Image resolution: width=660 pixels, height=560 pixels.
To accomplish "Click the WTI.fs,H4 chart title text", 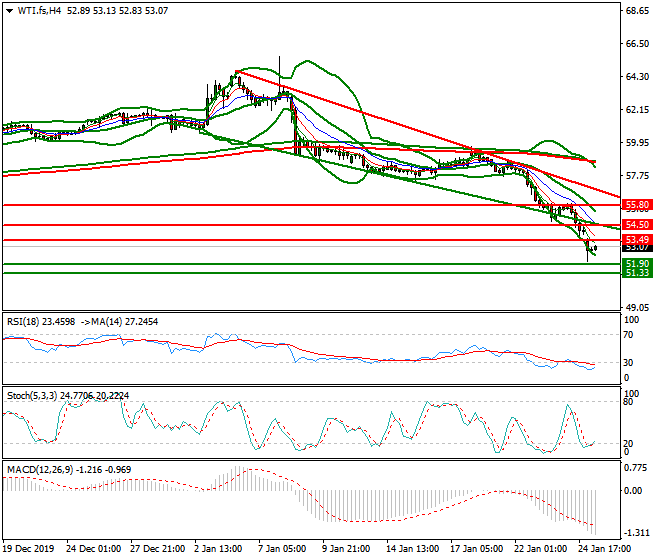I will point(39,11).
